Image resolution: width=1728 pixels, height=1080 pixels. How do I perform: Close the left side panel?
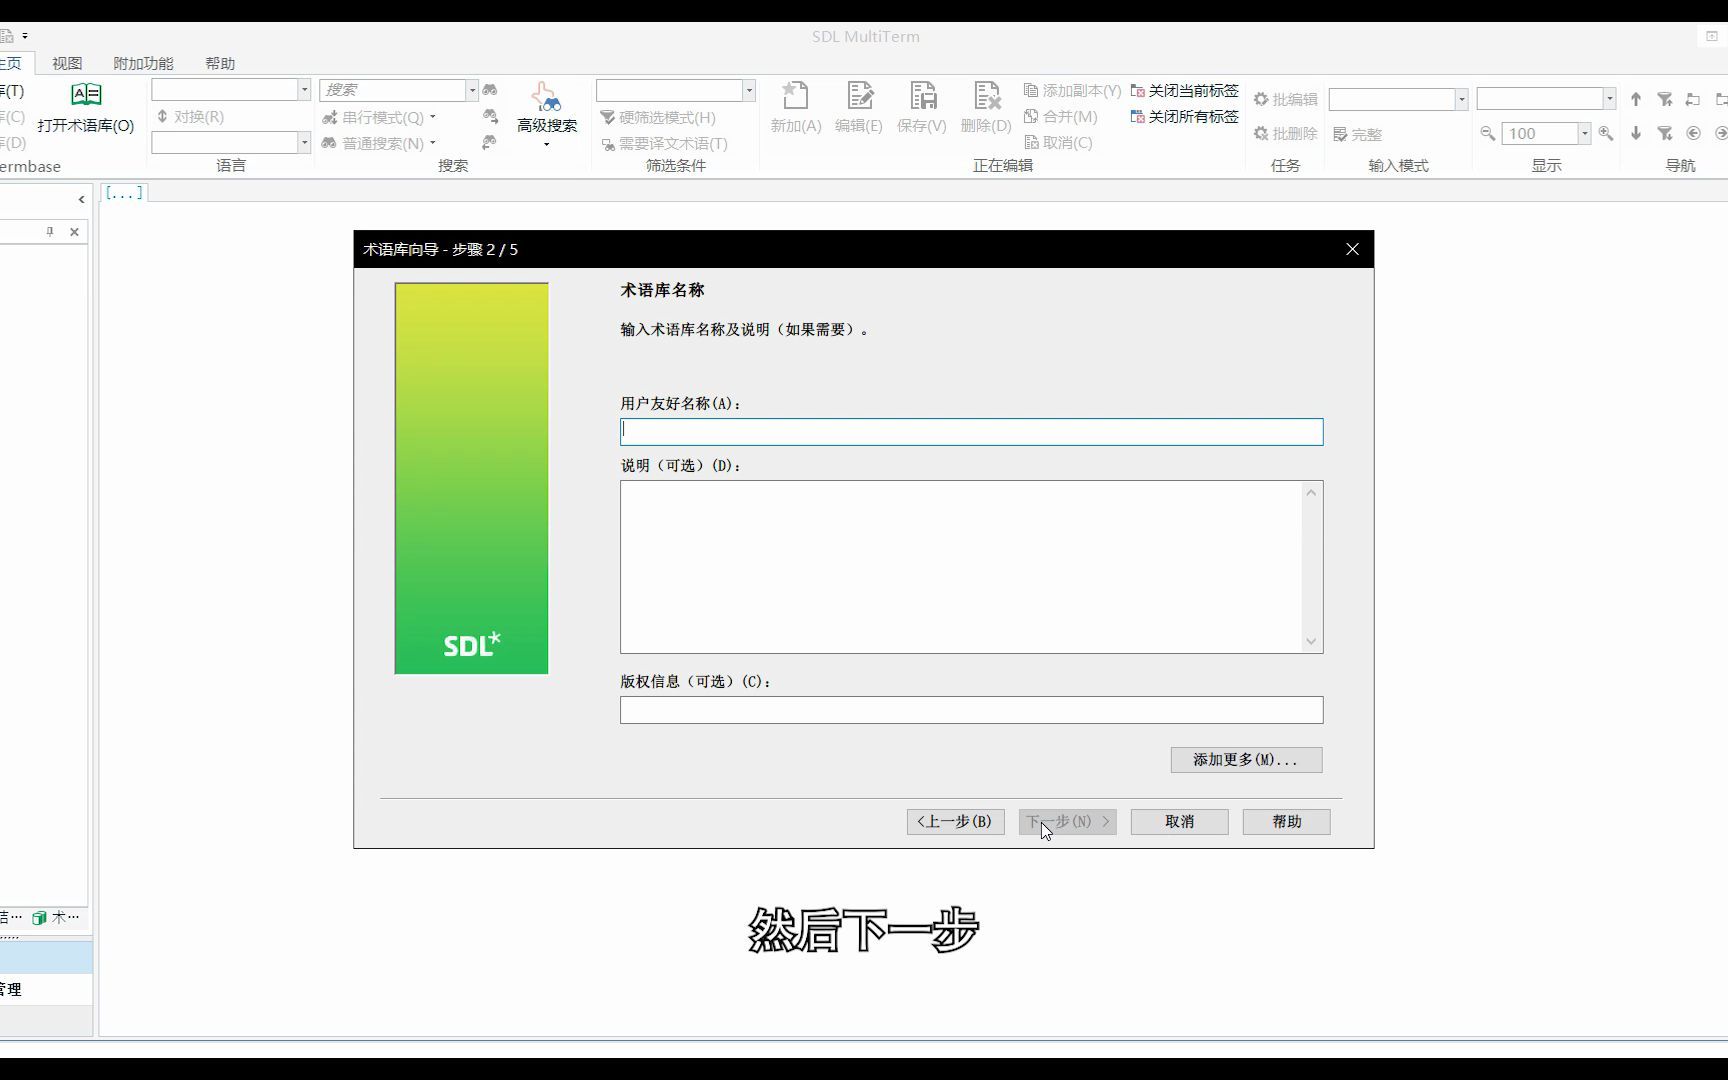tap(74, 231)
